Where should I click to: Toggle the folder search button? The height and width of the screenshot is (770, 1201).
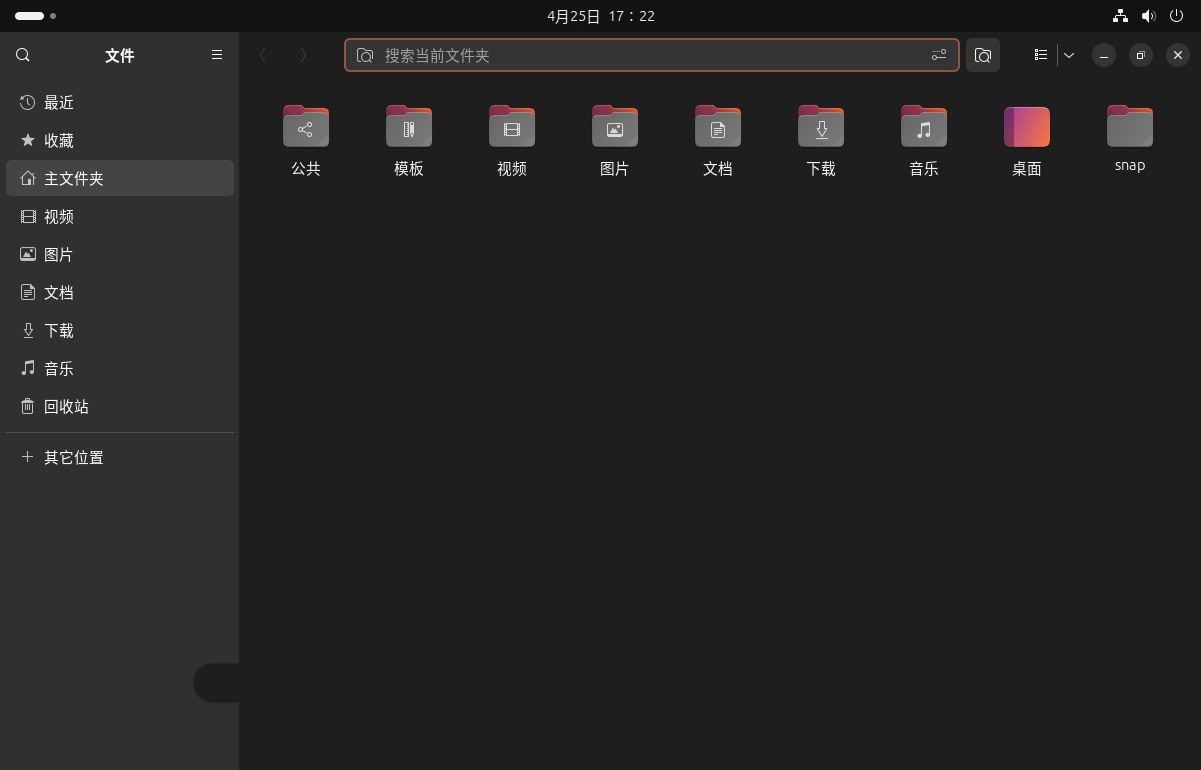983,55
